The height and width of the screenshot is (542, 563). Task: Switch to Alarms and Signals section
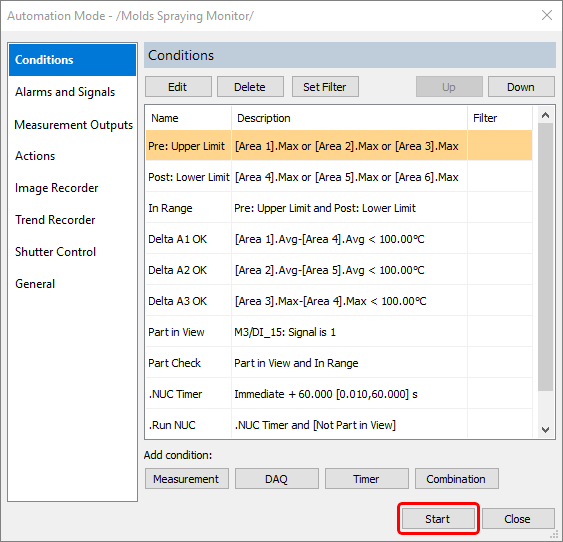coord(65,92)
